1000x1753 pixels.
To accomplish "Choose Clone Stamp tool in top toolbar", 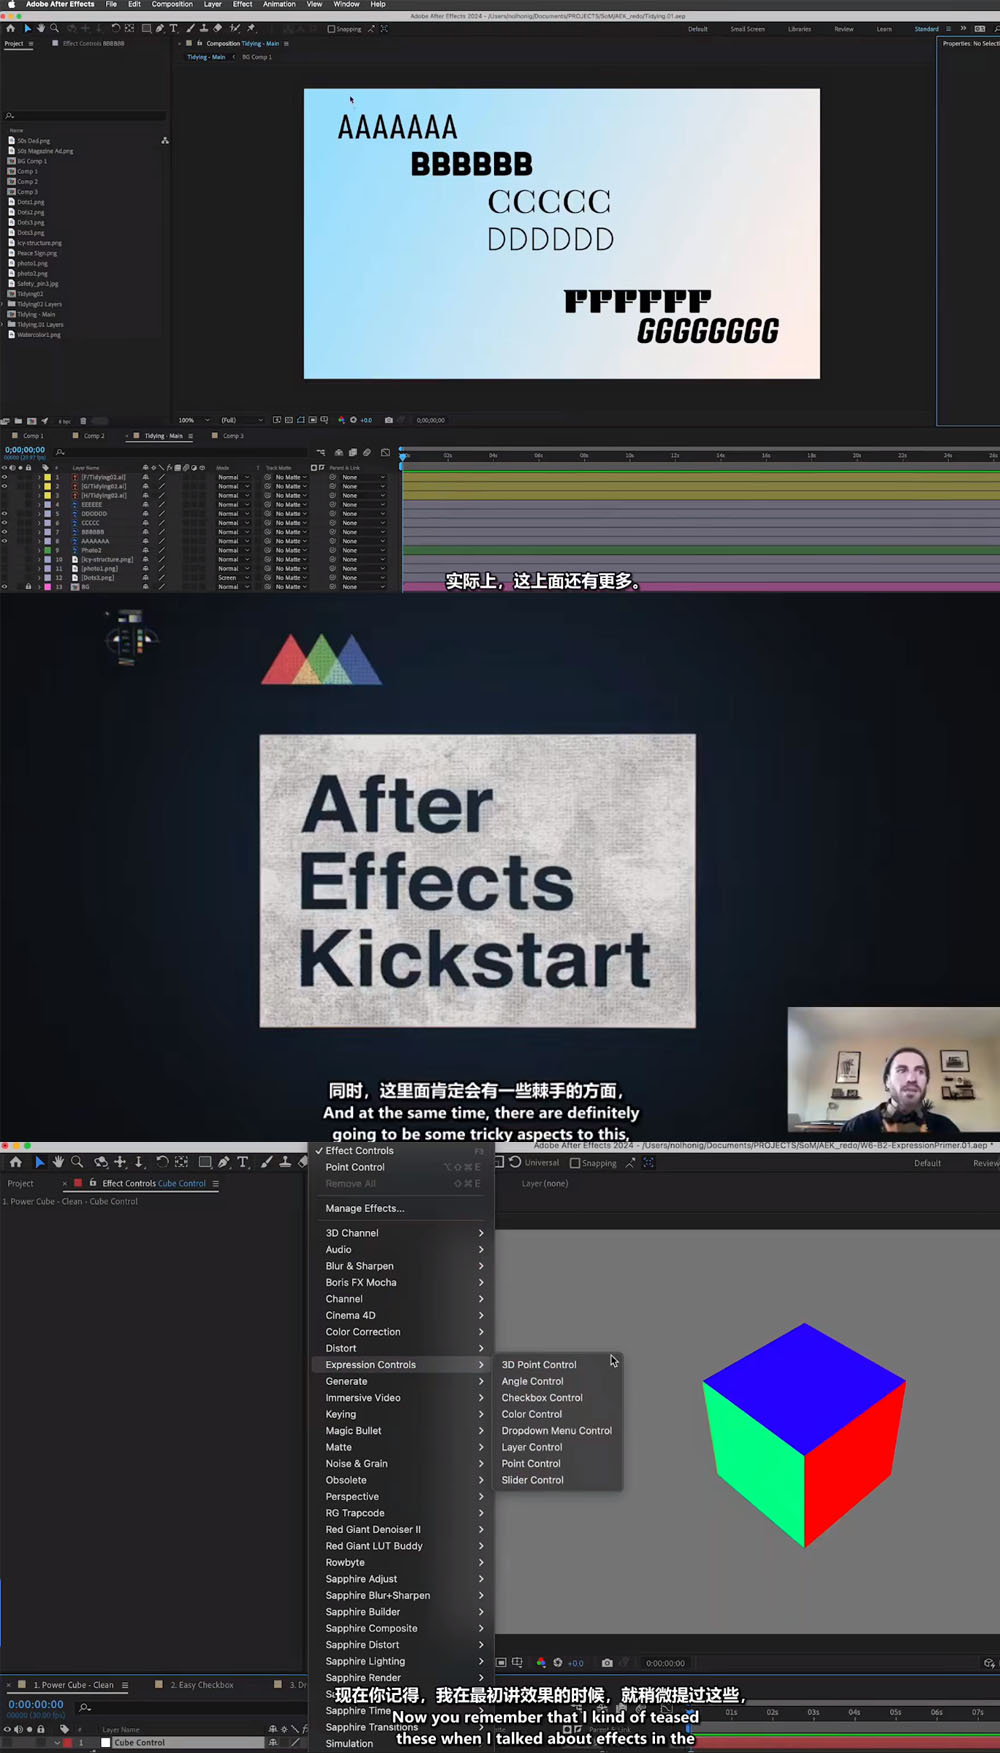I will pyautogui.click(x=204, y=28).
